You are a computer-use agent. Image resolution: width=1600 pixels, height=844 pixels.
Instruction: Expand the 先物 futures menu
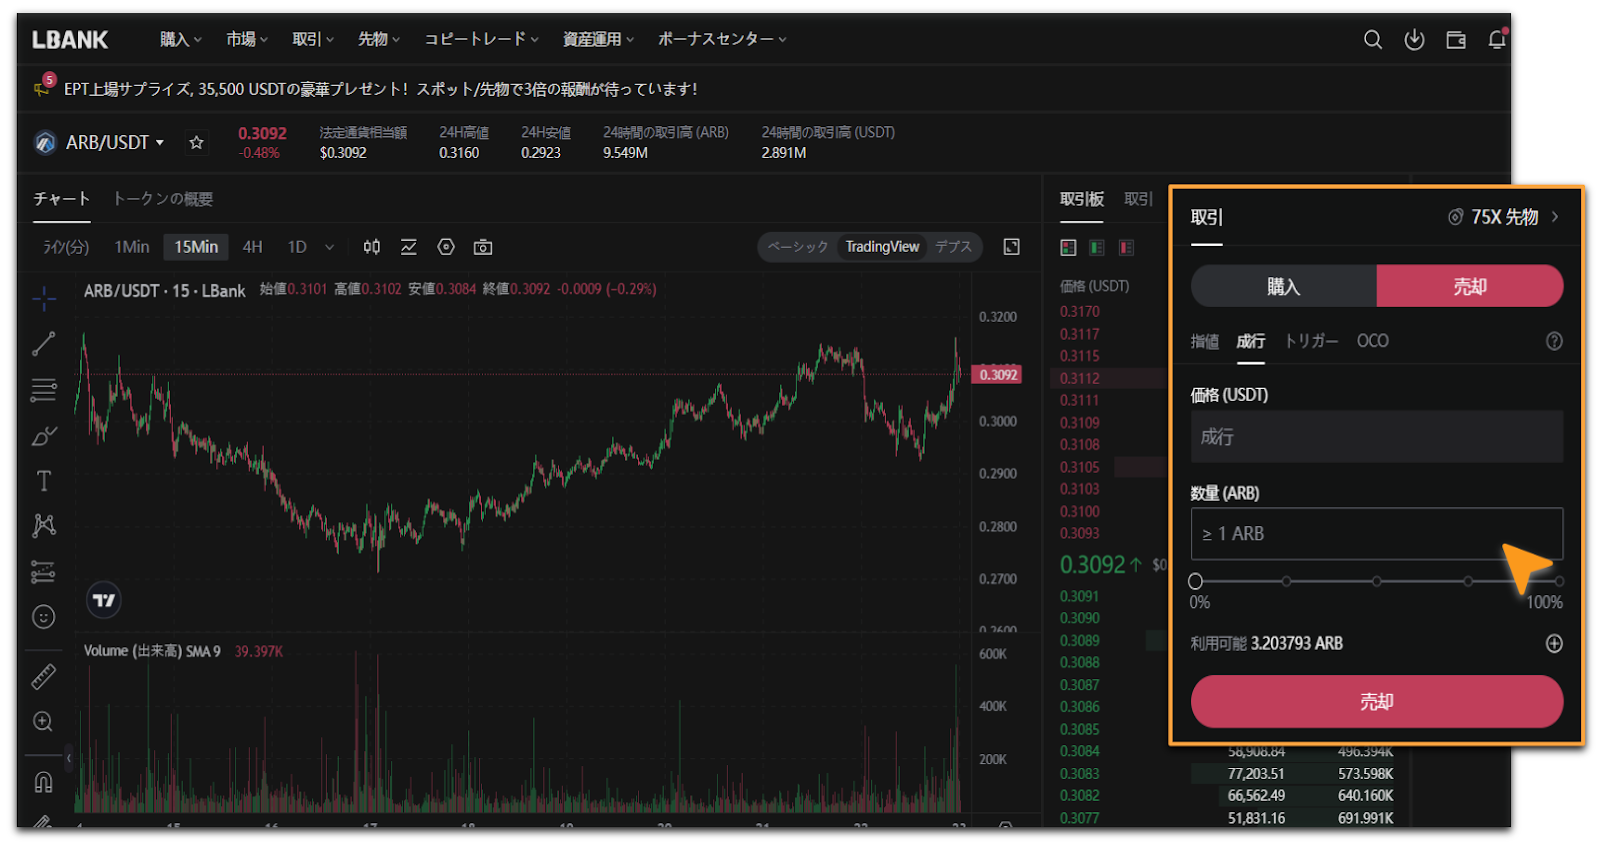[x=378, y=40]
